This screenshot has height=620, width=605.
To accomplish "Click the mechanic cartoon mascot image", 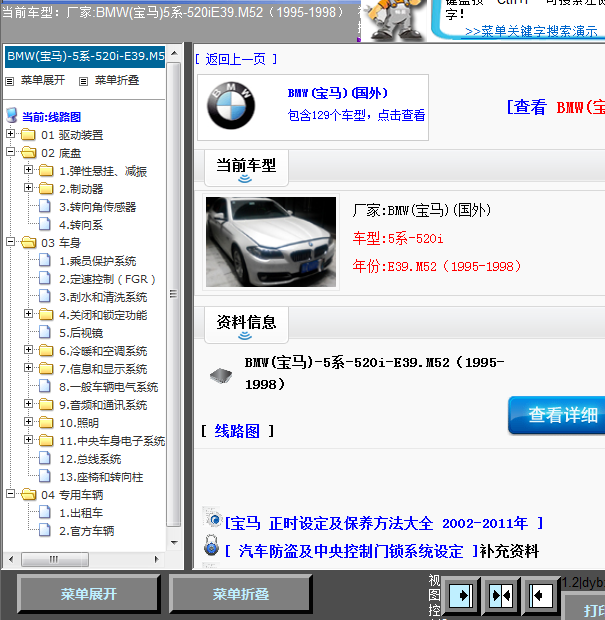I will click(x=393, y=20).
